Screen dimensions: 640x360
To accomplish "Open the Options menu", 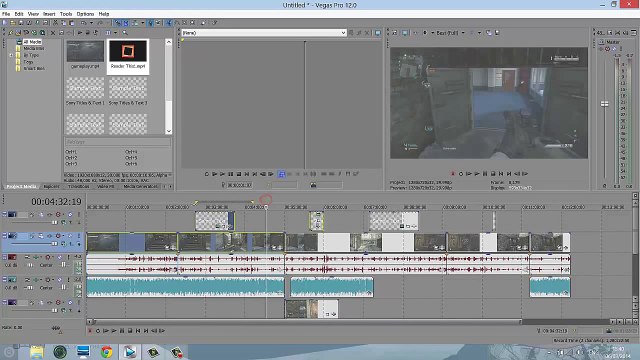I will (85, 14).
